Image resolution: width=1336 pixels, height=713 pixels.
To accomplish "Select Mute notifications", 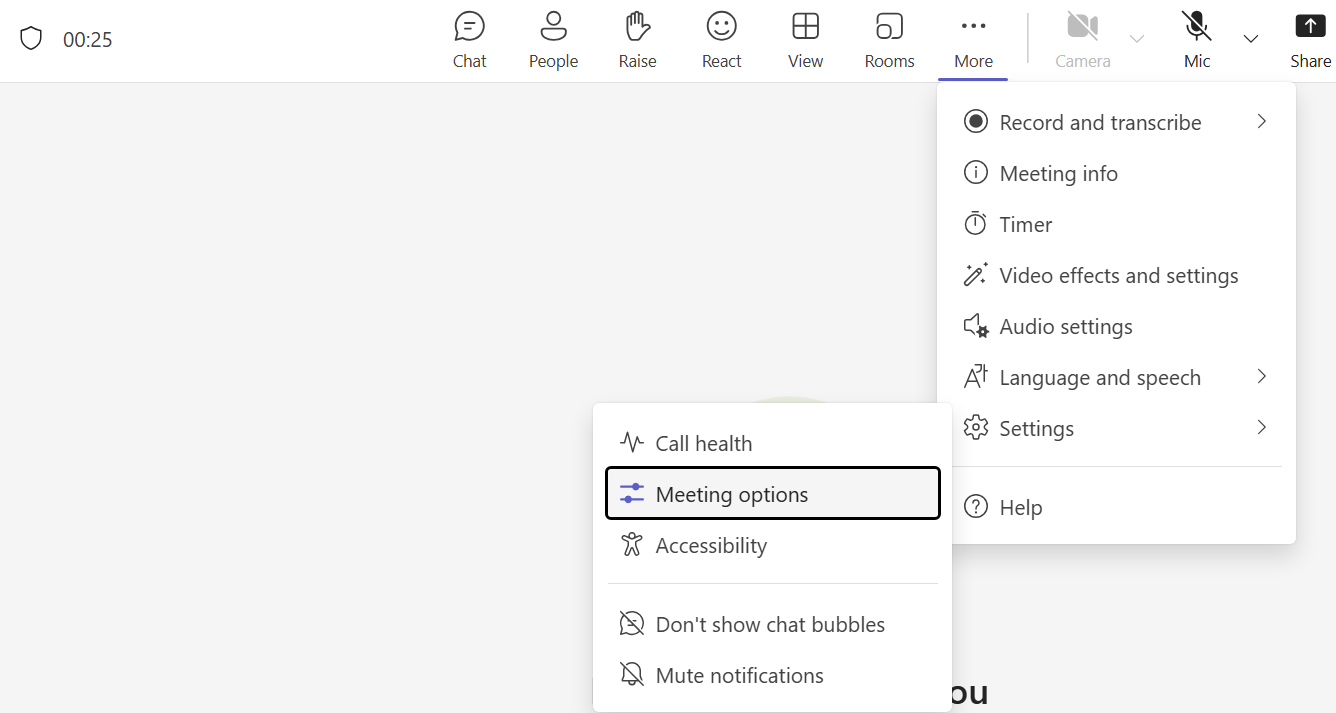I will 773,675.
